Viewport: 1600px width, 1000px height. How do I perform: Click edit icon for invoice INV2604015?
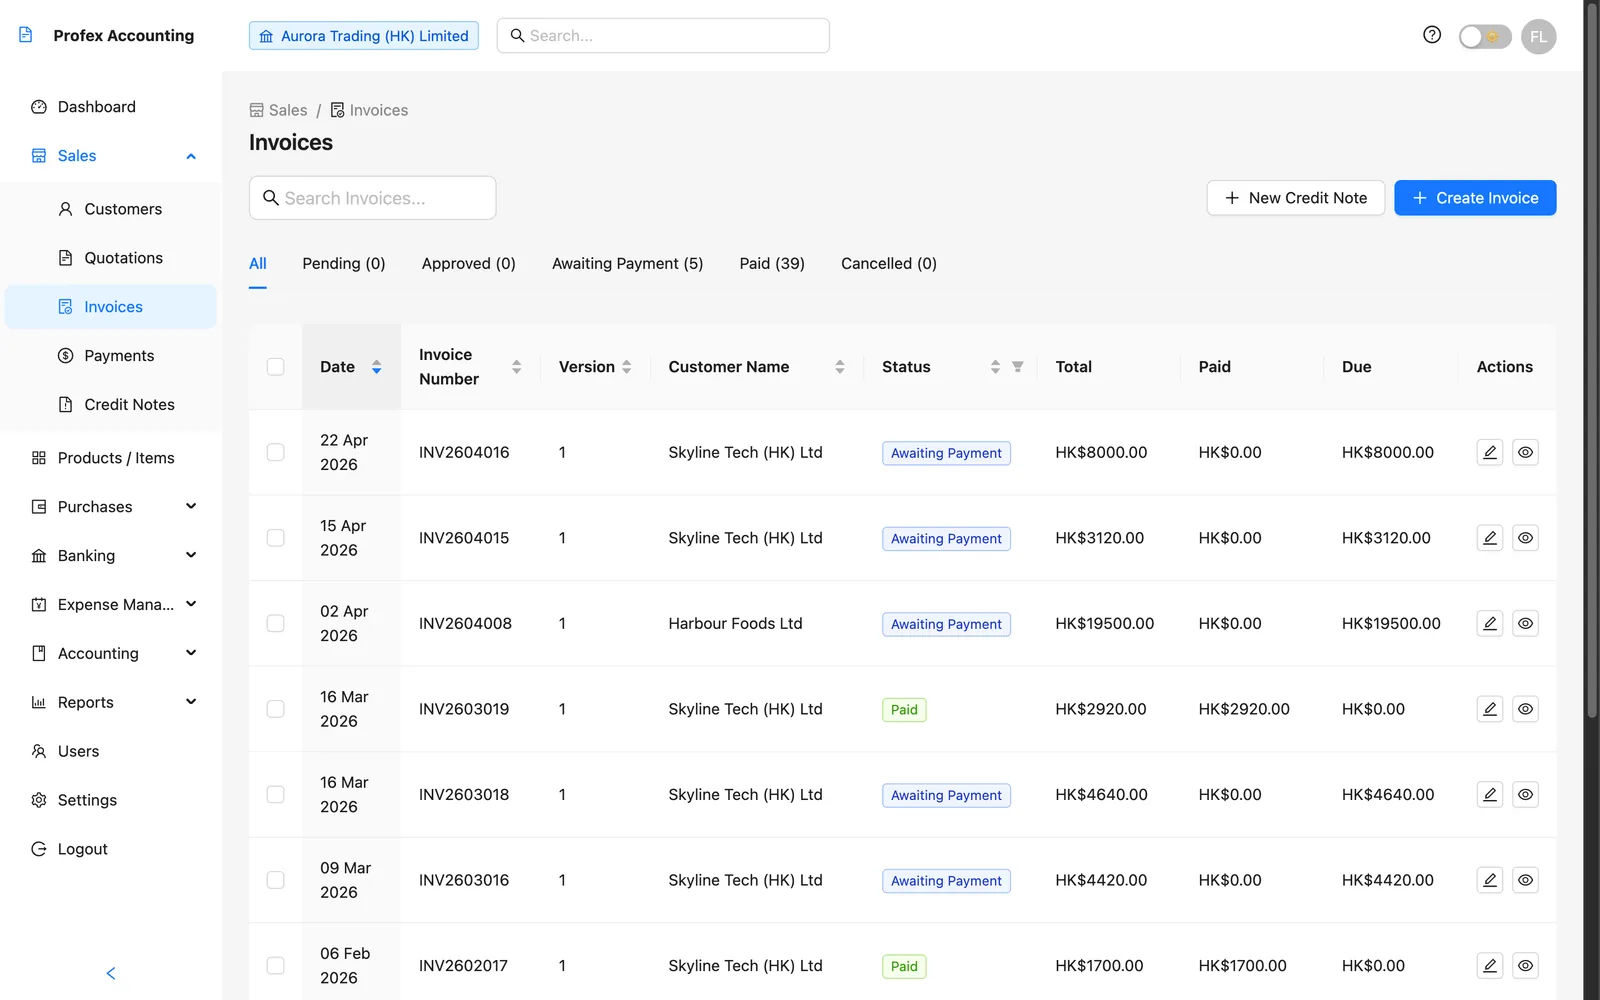(x=1490, y=538)
